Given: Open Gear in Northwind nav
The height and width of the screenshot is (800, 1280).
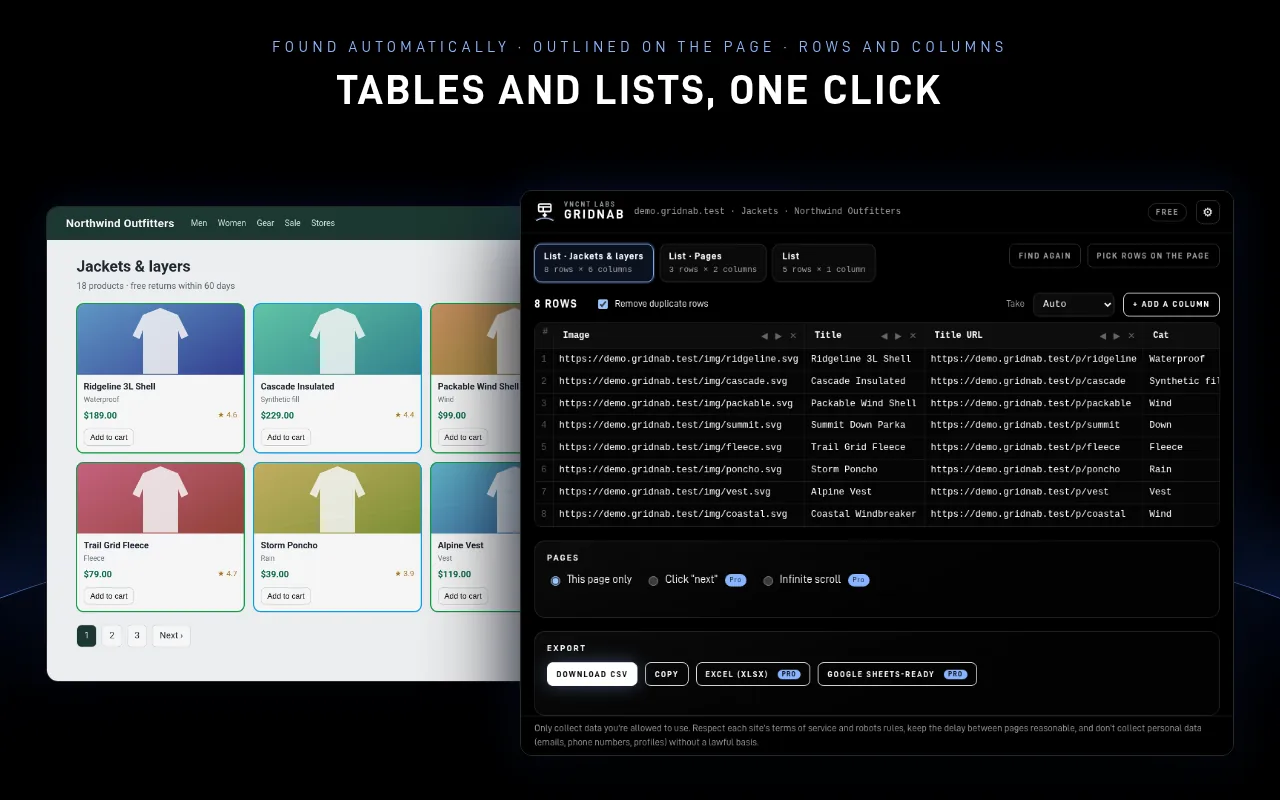Looking at the screenshot, I should 265,223.
